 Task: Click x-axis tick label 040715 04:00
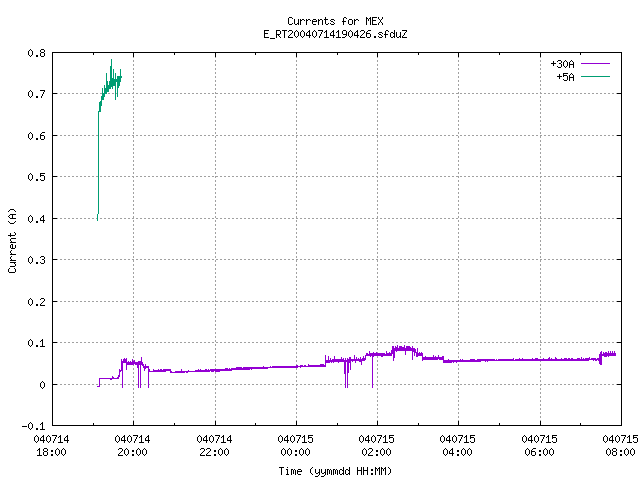click(458, 446)
